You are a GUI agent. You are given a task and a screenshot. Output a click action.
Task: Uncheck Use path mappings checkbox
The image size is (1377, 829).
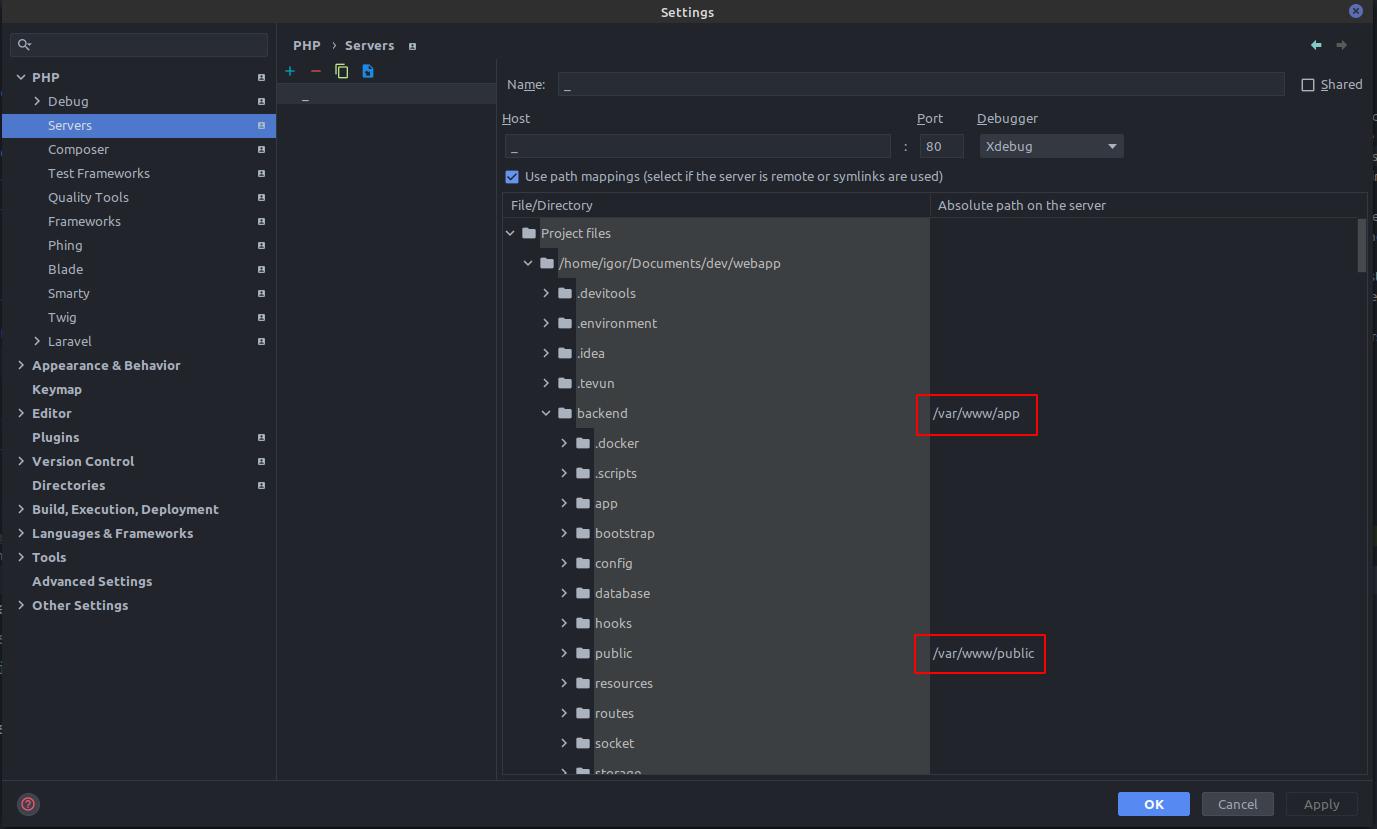(x=512, y=177)
